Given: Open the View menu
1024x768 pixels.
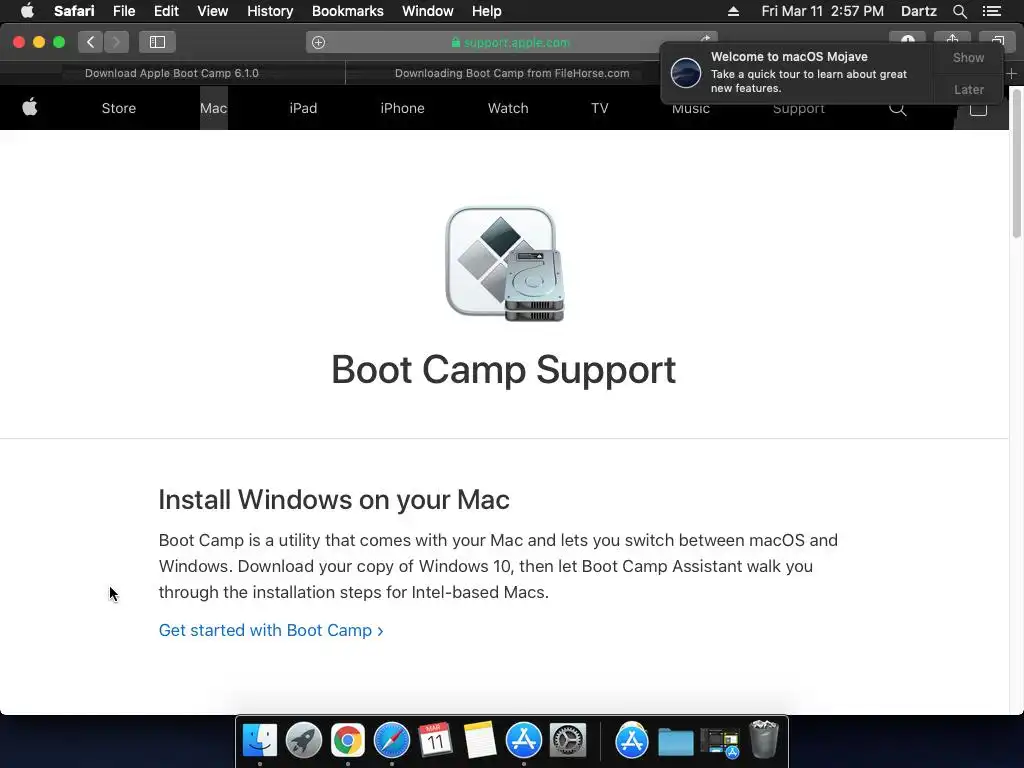Looking at the screenshot, I should click(x=213, y=11).
